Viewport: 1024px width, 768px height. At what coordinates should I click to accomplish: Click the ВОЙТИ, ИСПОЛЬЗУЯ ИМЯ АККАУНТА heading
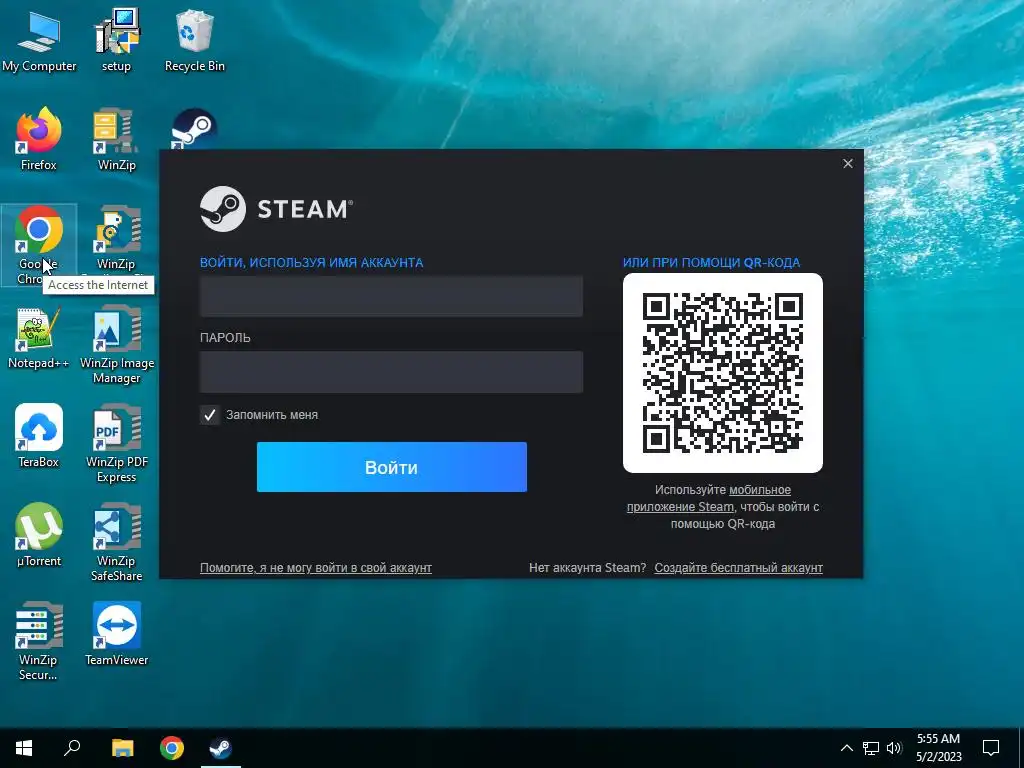click(x=312, y=263)
